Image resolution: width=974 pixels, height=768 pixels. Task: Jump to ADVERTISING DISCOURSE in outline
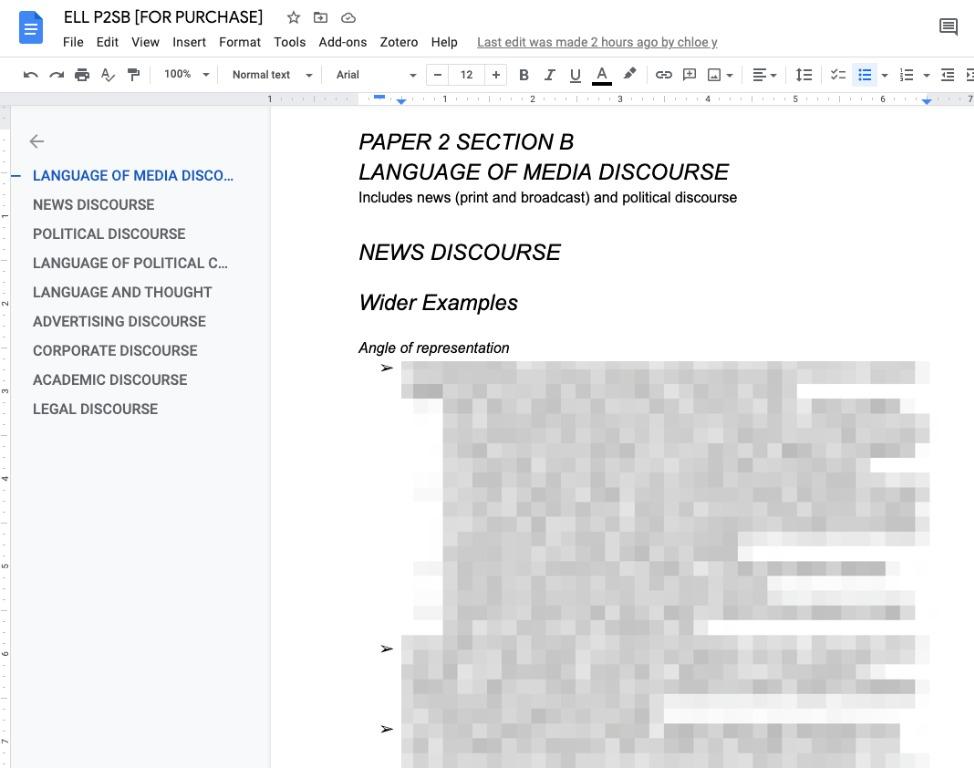(119, 321)
